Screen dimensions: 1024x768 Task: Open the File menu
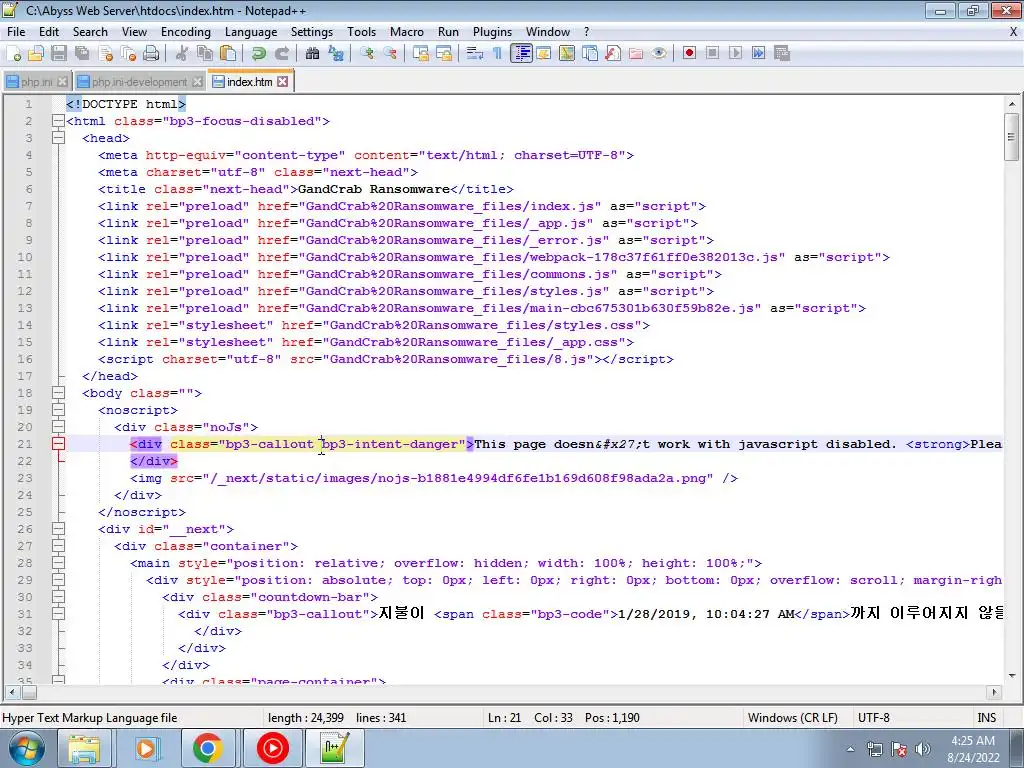[16, 31]
